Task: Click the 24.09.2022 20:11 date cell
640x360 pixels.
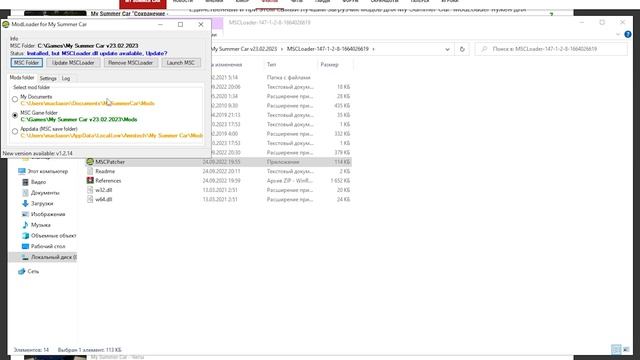Action: pos(221,171)
